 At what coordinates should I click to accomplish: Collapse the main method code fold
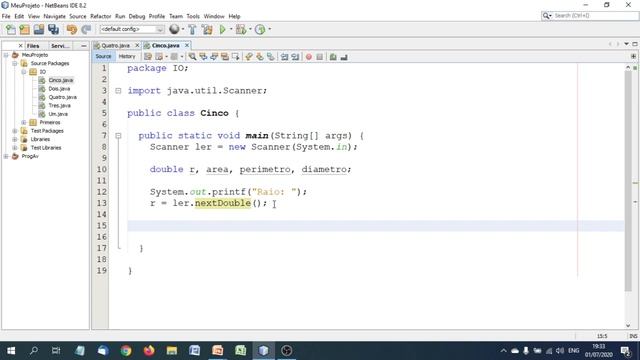[118, 136]
